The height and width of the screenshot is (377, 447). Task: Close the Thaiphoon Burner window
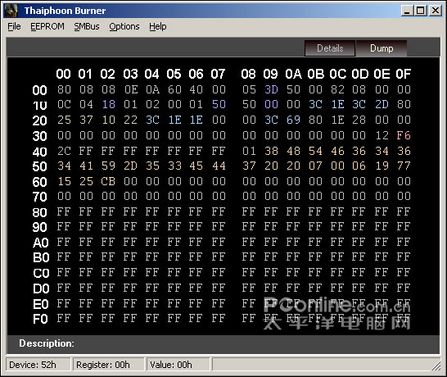435,11
